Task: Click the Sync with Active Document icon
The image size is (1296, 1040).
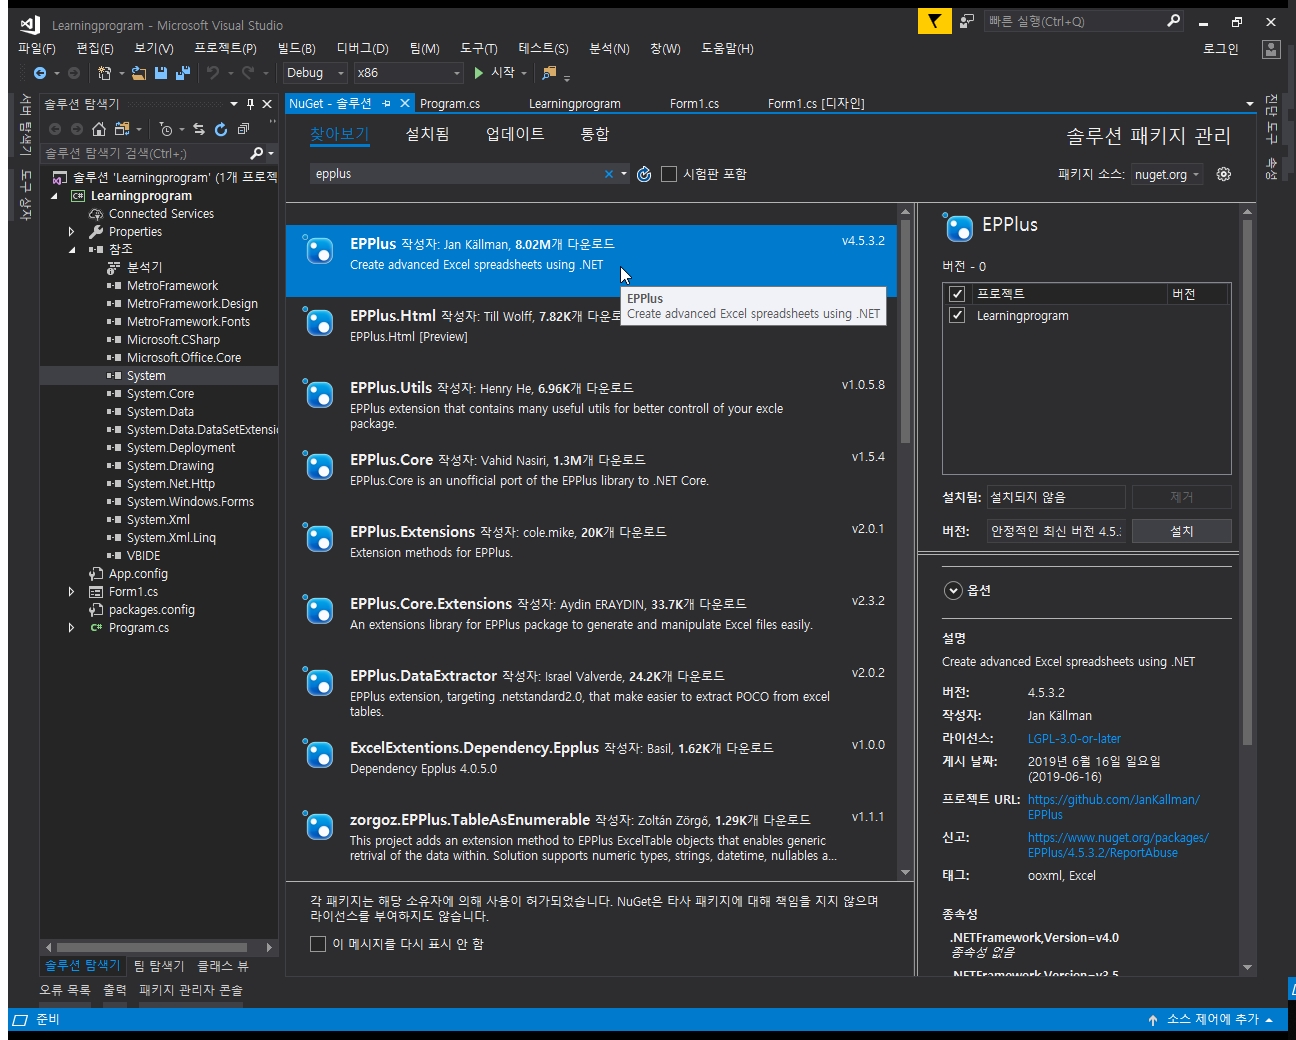Action: (x=199, y=129)
